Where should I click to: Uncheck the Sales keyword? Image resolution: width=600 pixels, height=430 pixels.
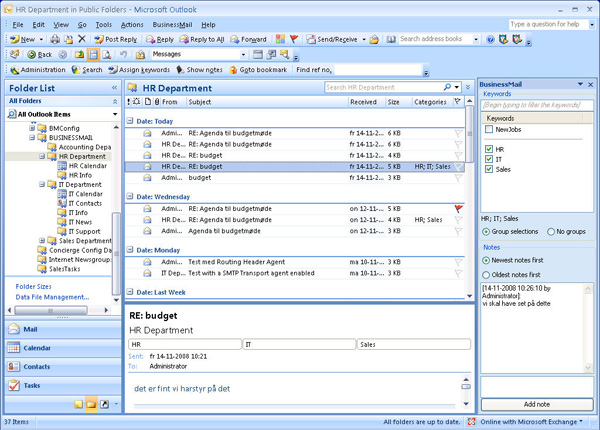pyautogui.click(x=489, y=169)
